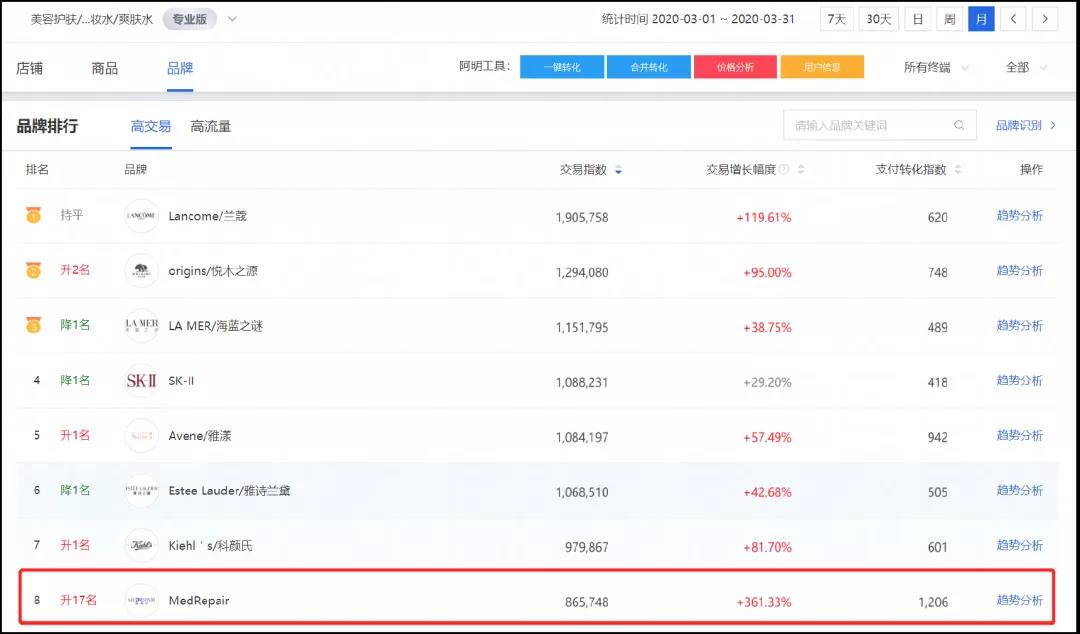
Task: Click the orange 用户信息 button
Action: click(x=822, y=68)
